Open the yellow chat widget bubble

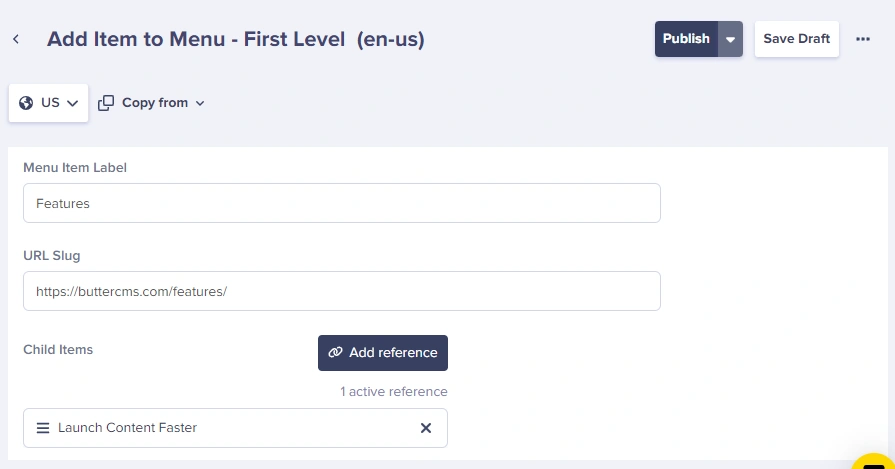[876, 460]
